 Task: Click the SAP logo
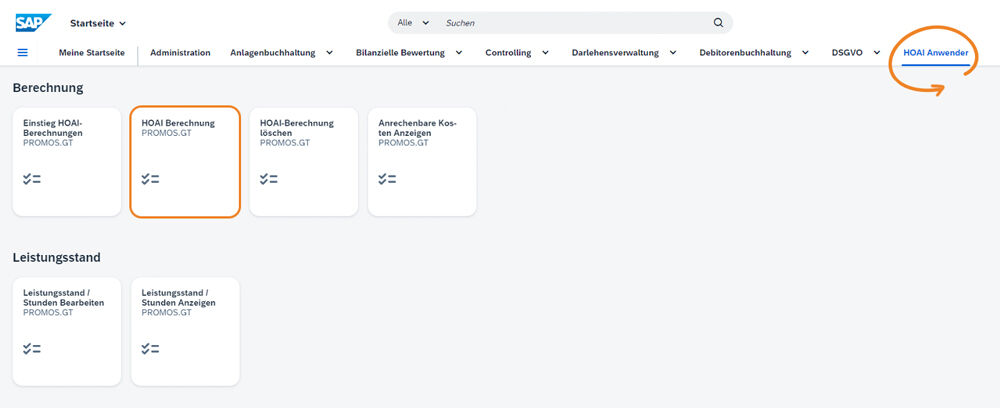coord(34,22)
